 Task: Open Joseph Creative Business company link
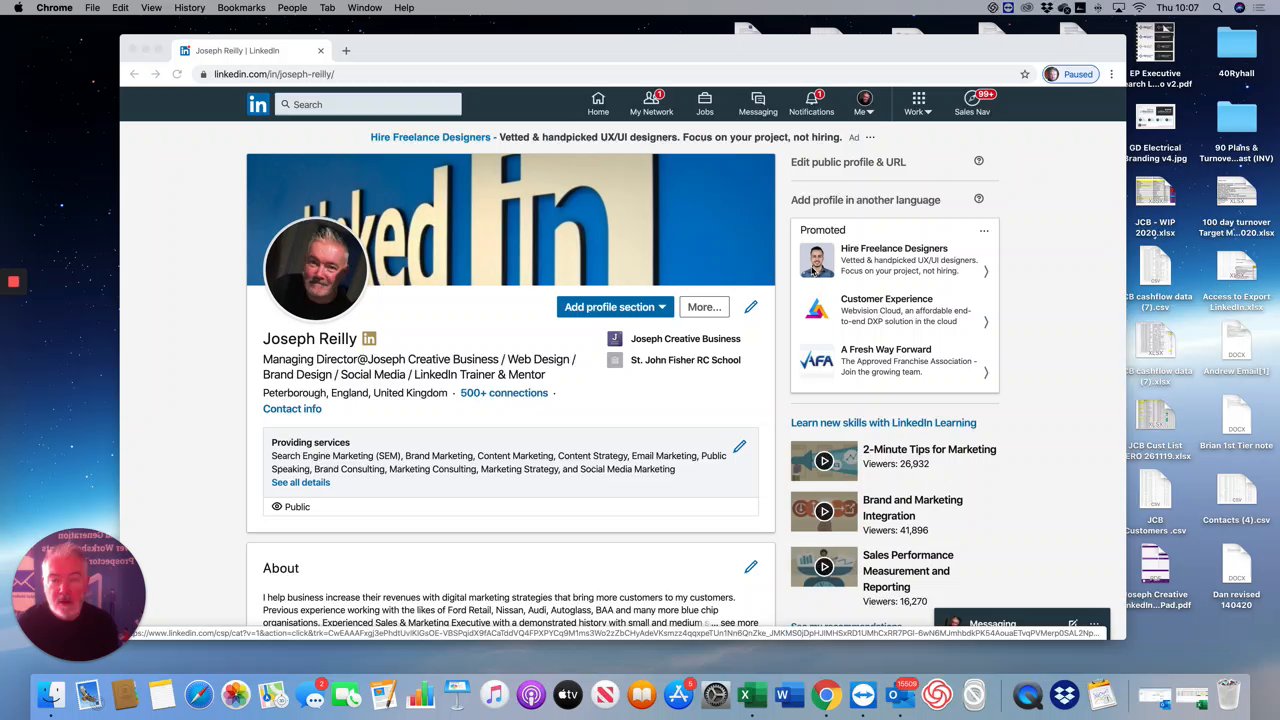685,339
